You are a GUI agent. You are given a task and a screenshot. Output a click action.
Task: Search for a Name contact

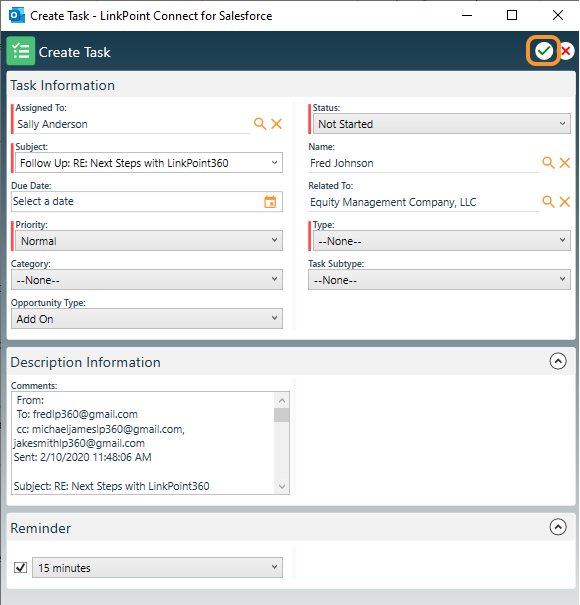point(548,163)
